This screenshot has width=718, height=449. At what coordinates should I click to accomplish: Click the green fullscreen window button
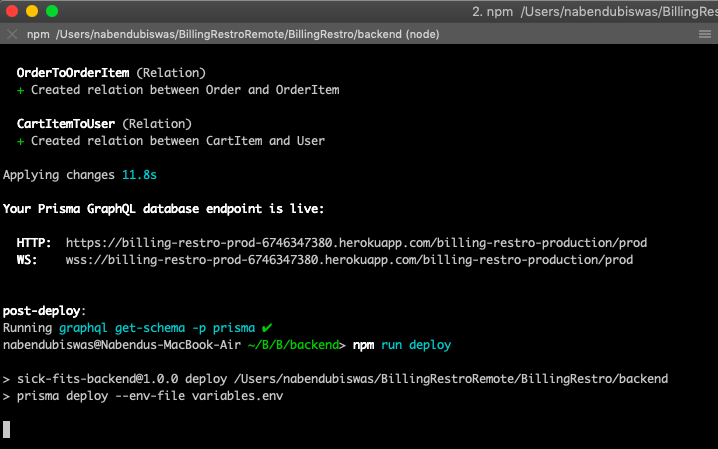coord(52,11)
